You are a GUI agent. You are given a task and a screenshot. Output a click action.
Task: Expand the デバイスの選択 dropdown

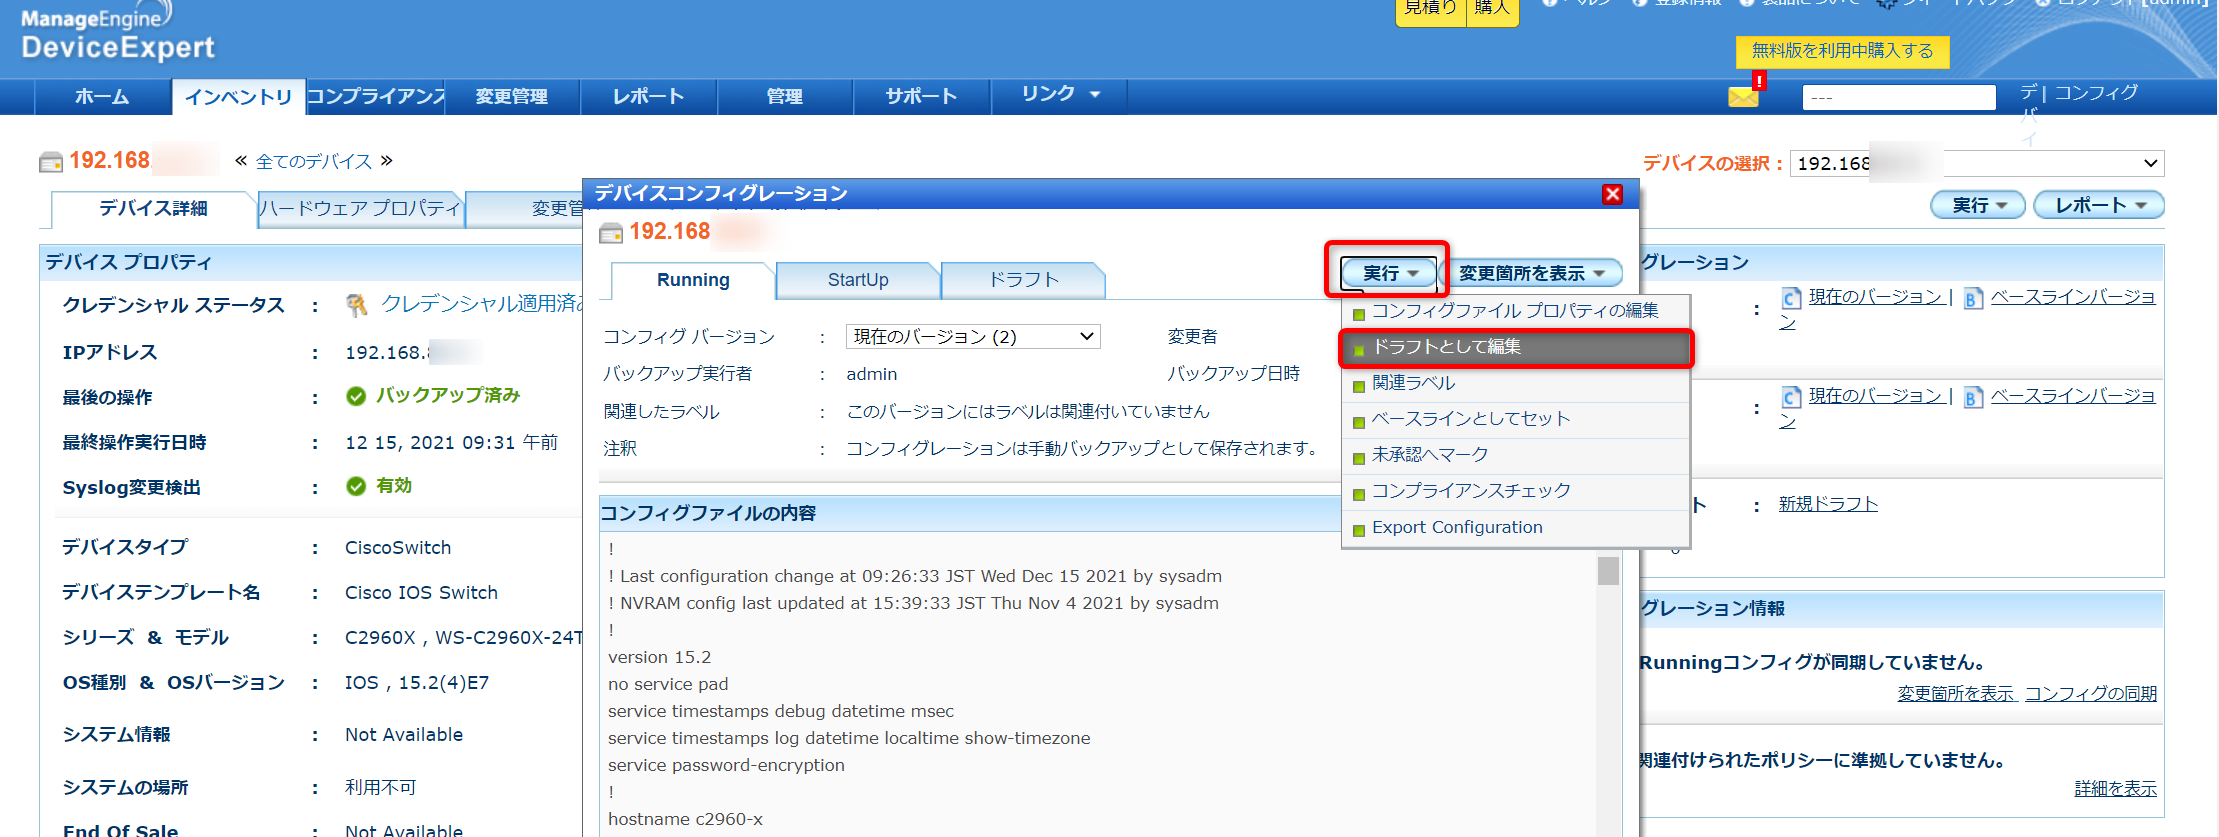[1977, 163]
